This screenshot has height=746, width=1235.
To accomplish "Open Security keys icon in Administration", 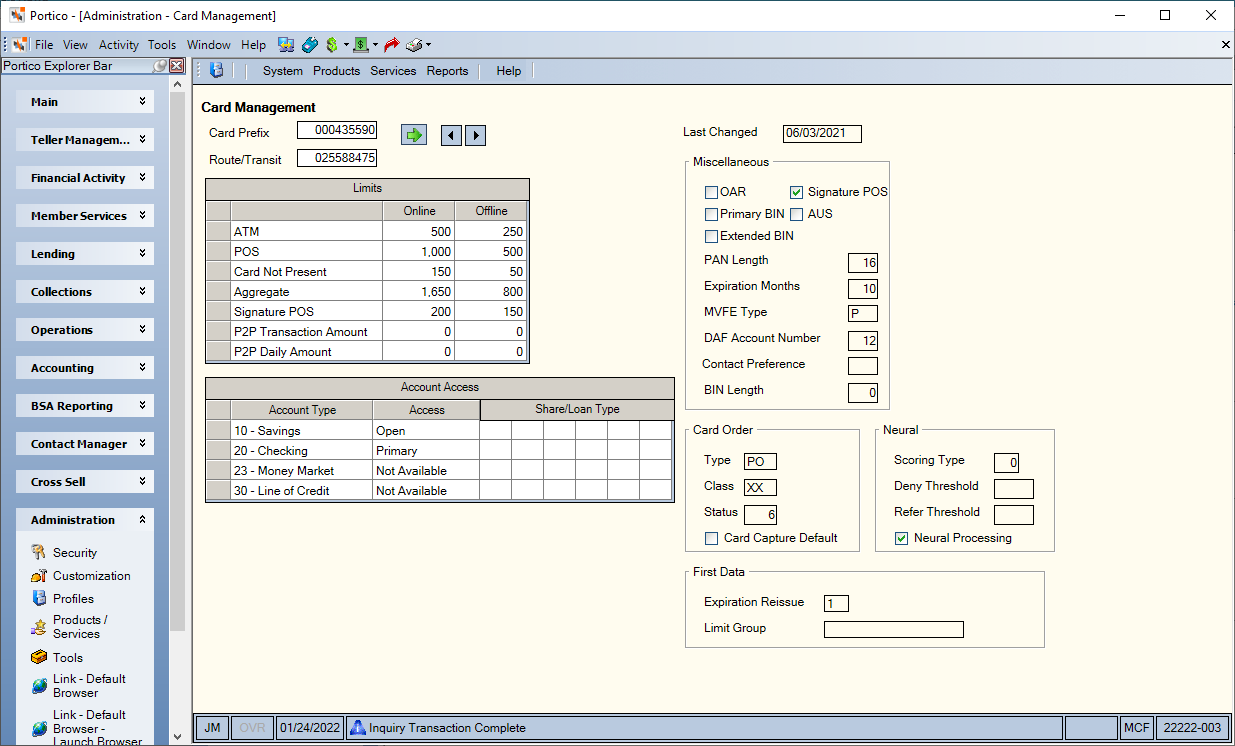I will [x=39, y=552].
